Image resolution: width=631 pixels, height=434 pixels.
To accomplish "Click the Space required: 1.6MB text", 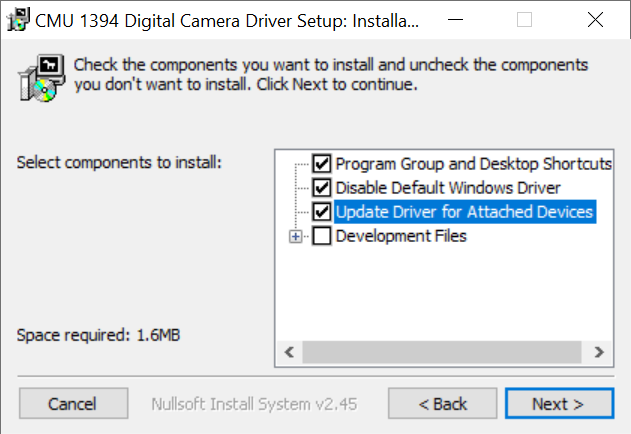I will click(99, 335).
